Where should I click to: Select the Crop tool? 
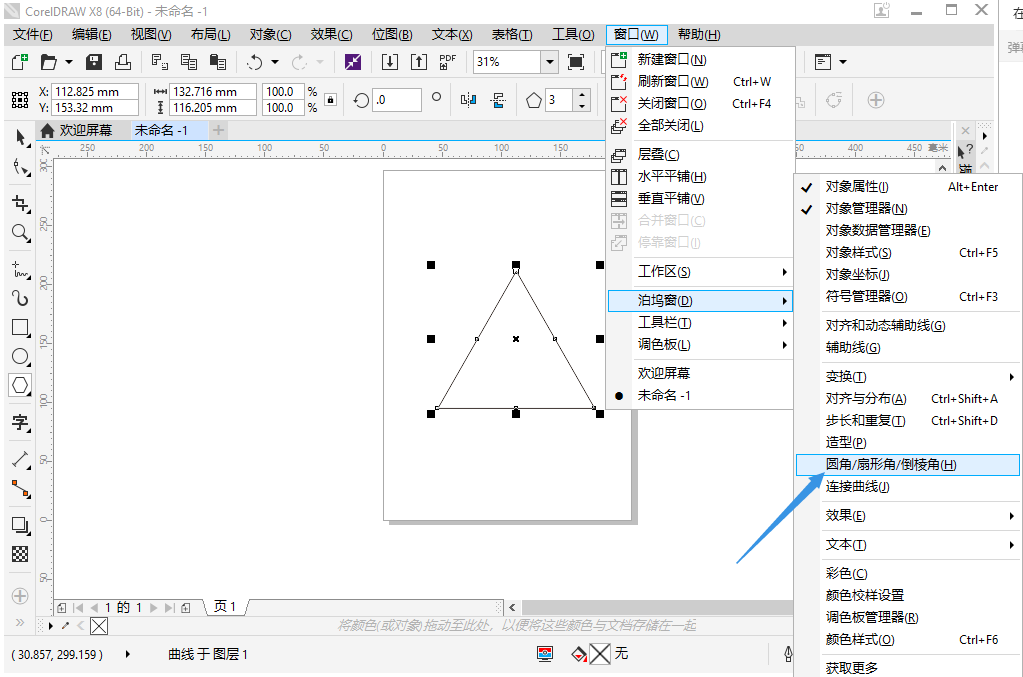[20, 203]
